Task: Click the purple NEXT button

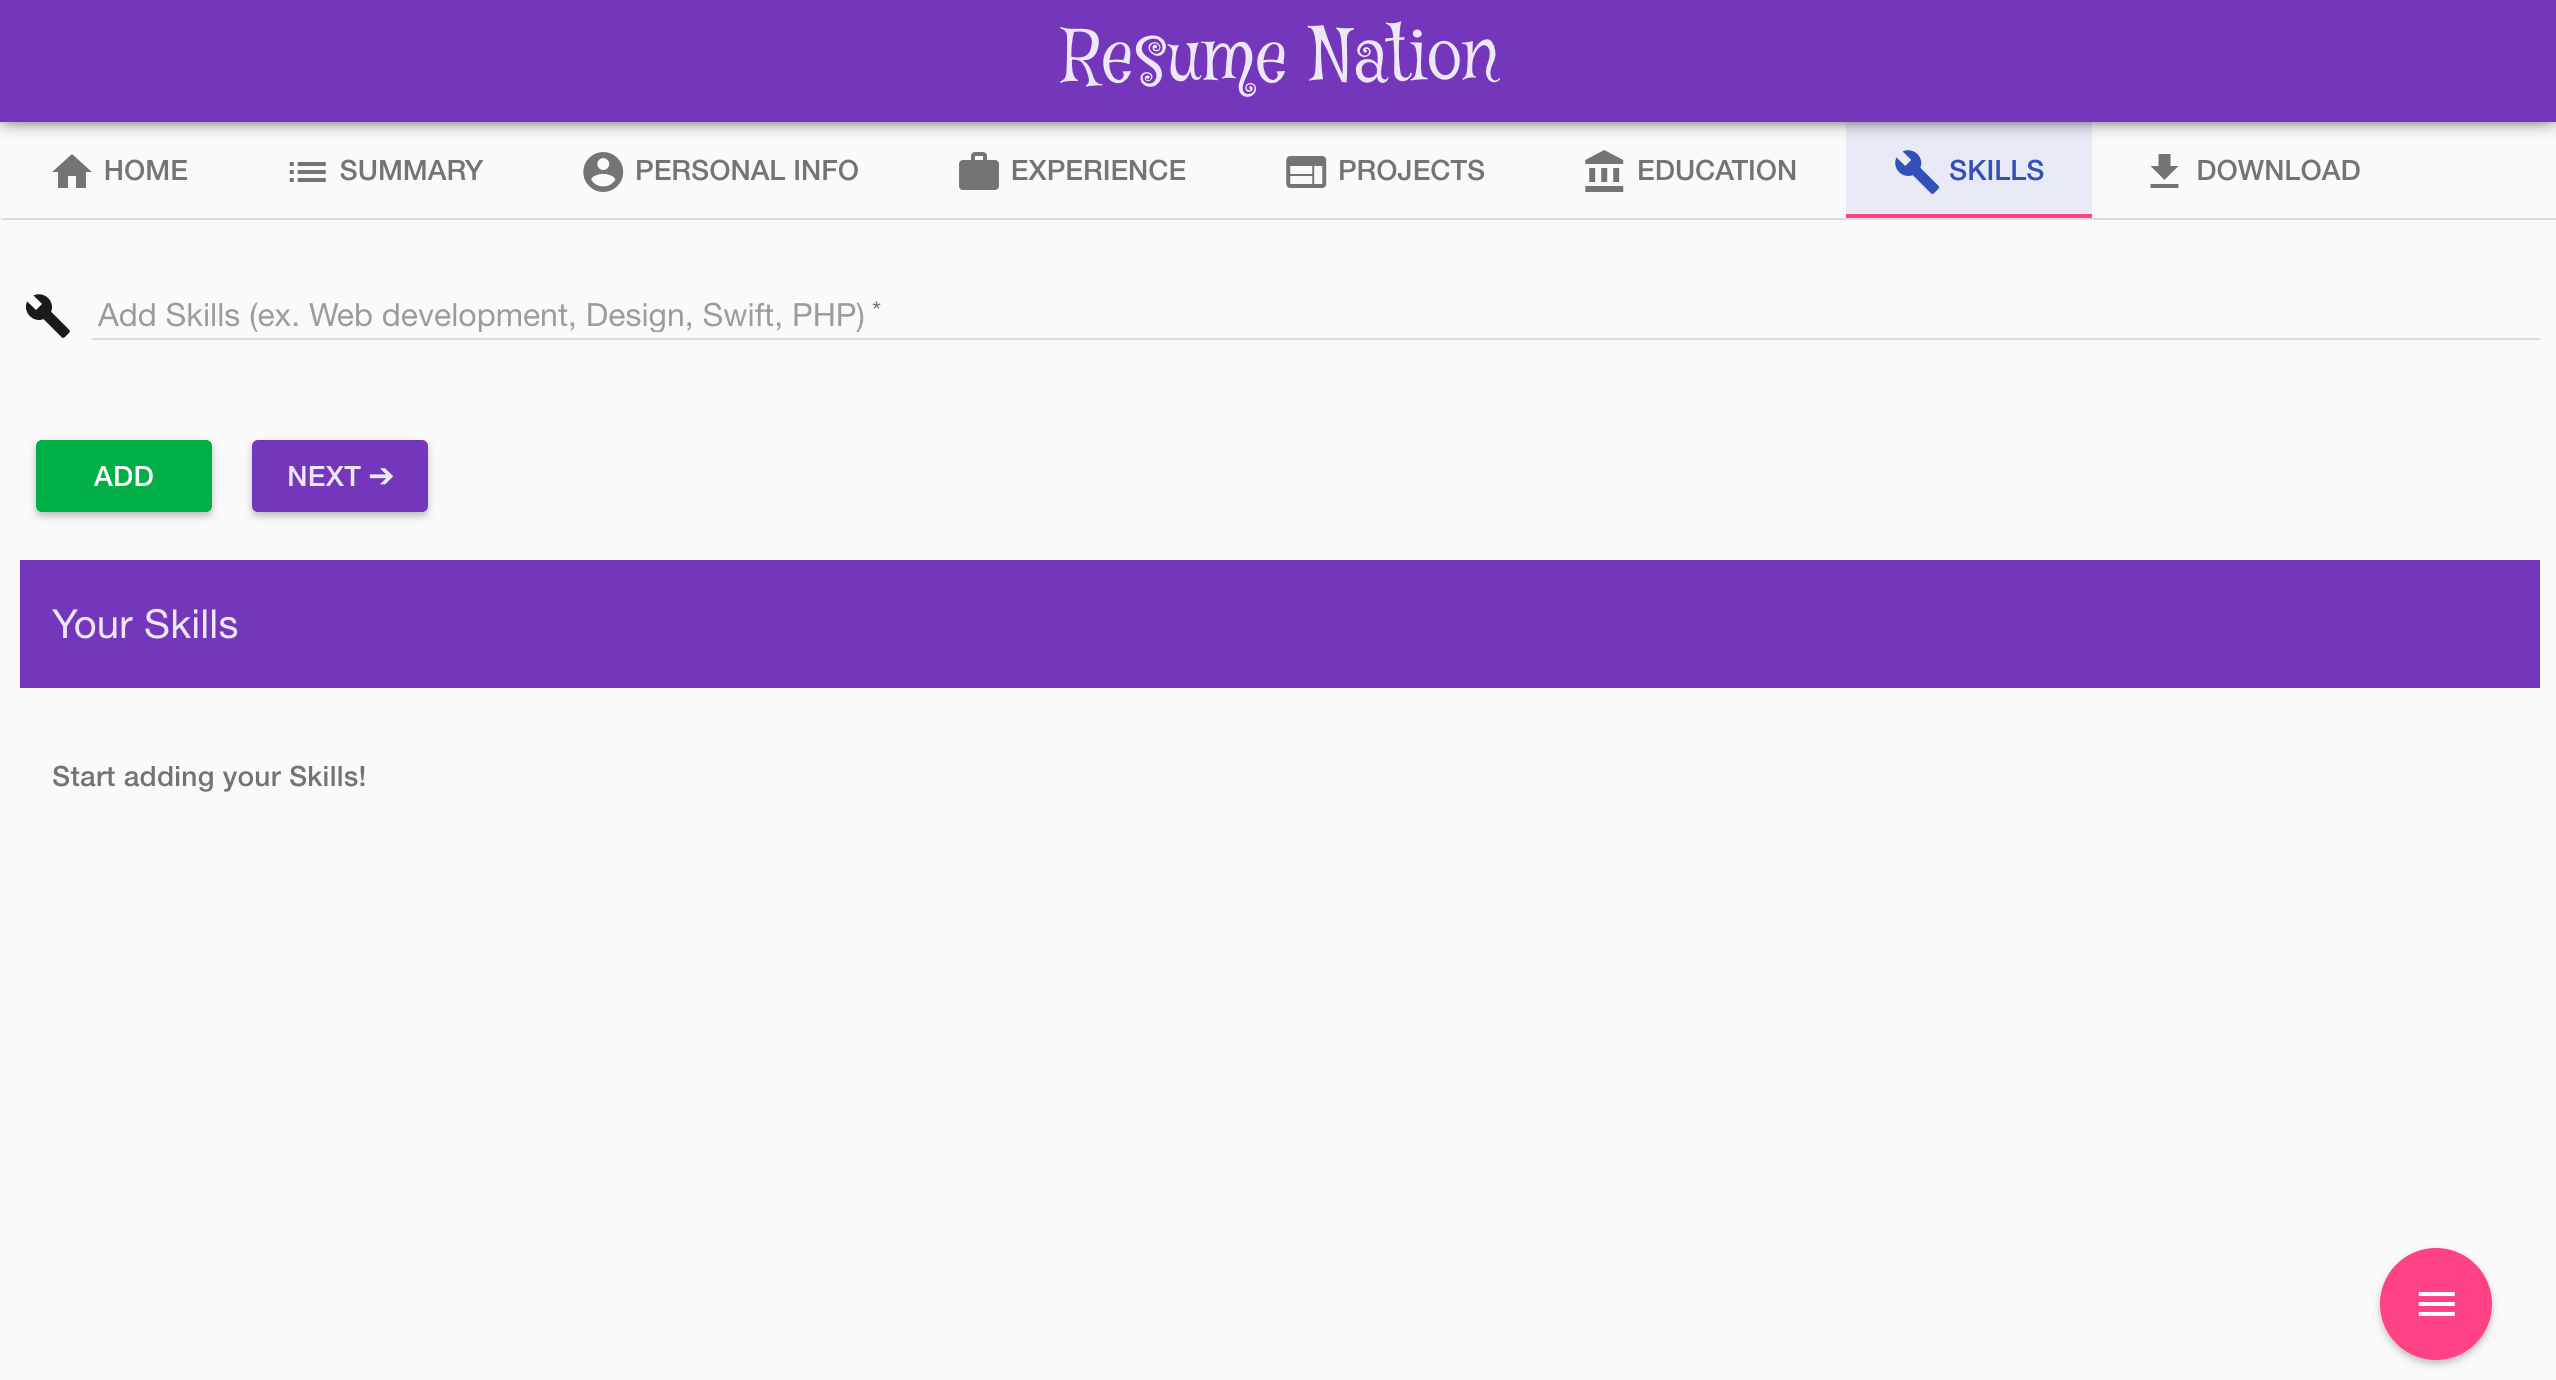Action: 339,476
